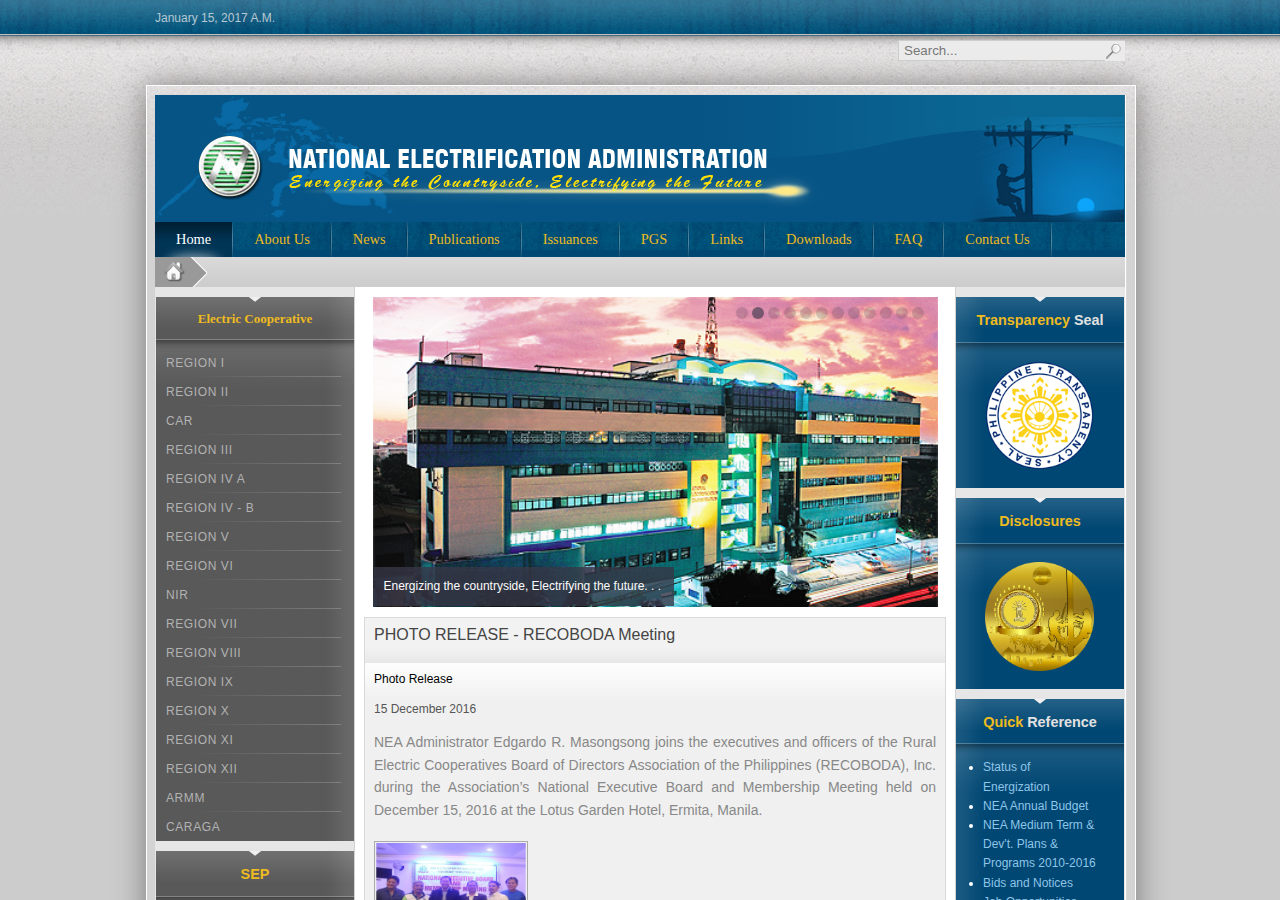Select REGION IX in the sidebar
This screenshot has width=1280, height=900.
(x=199, y=682)
